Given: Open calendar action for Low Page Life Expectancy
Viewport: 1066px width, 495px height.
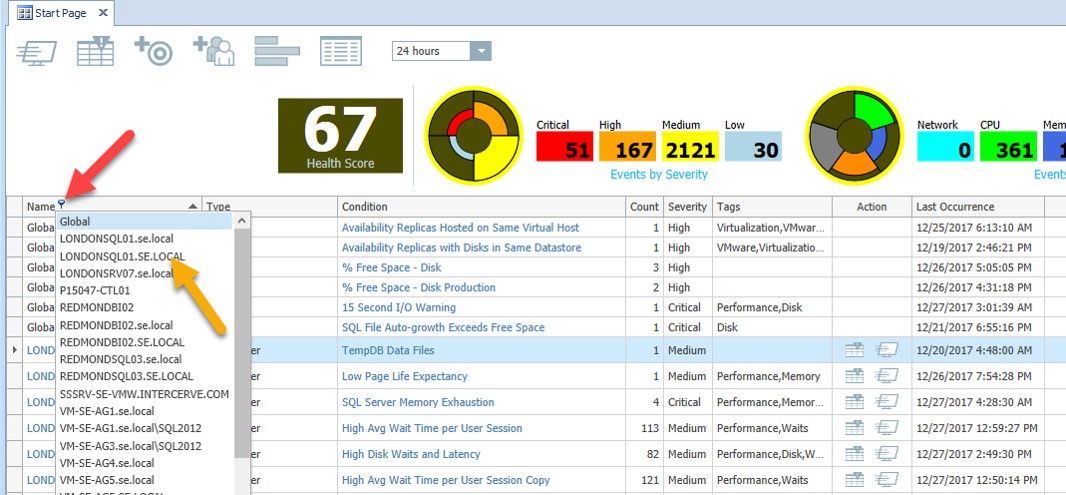Looking at the screenshot, I should coord(855,376).
